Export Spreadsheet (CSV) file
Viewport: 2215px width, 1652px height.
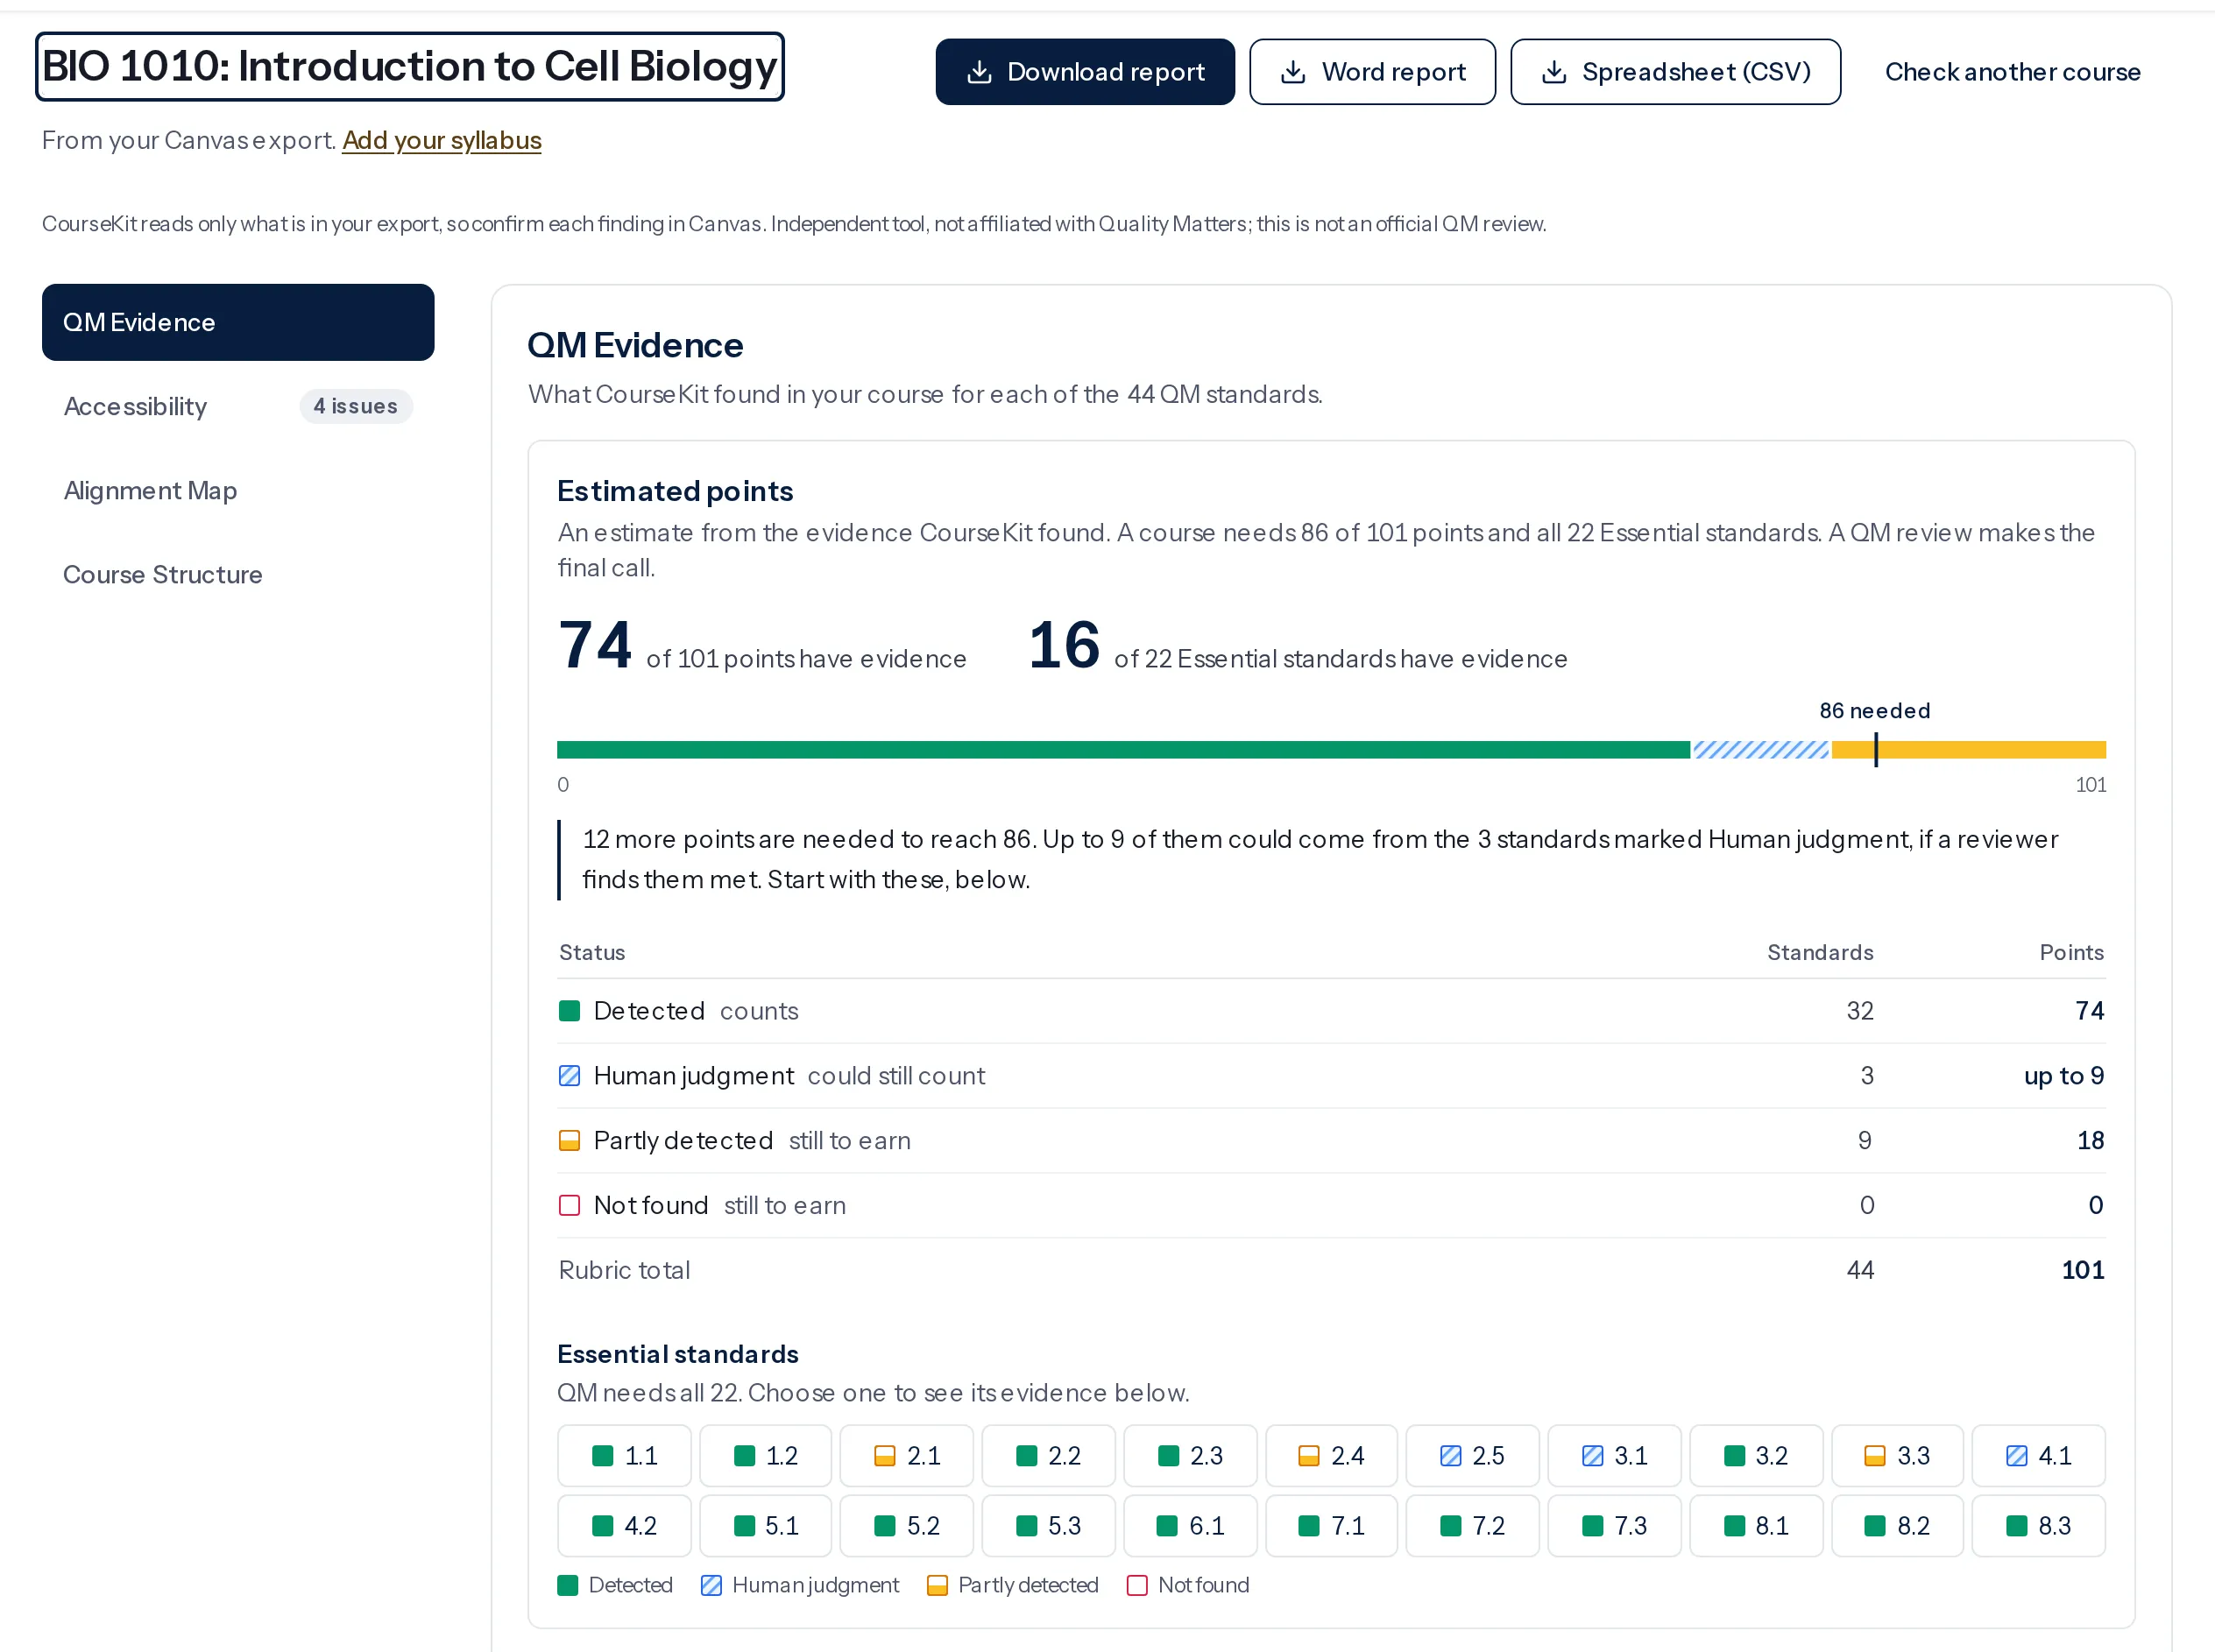1675,72
